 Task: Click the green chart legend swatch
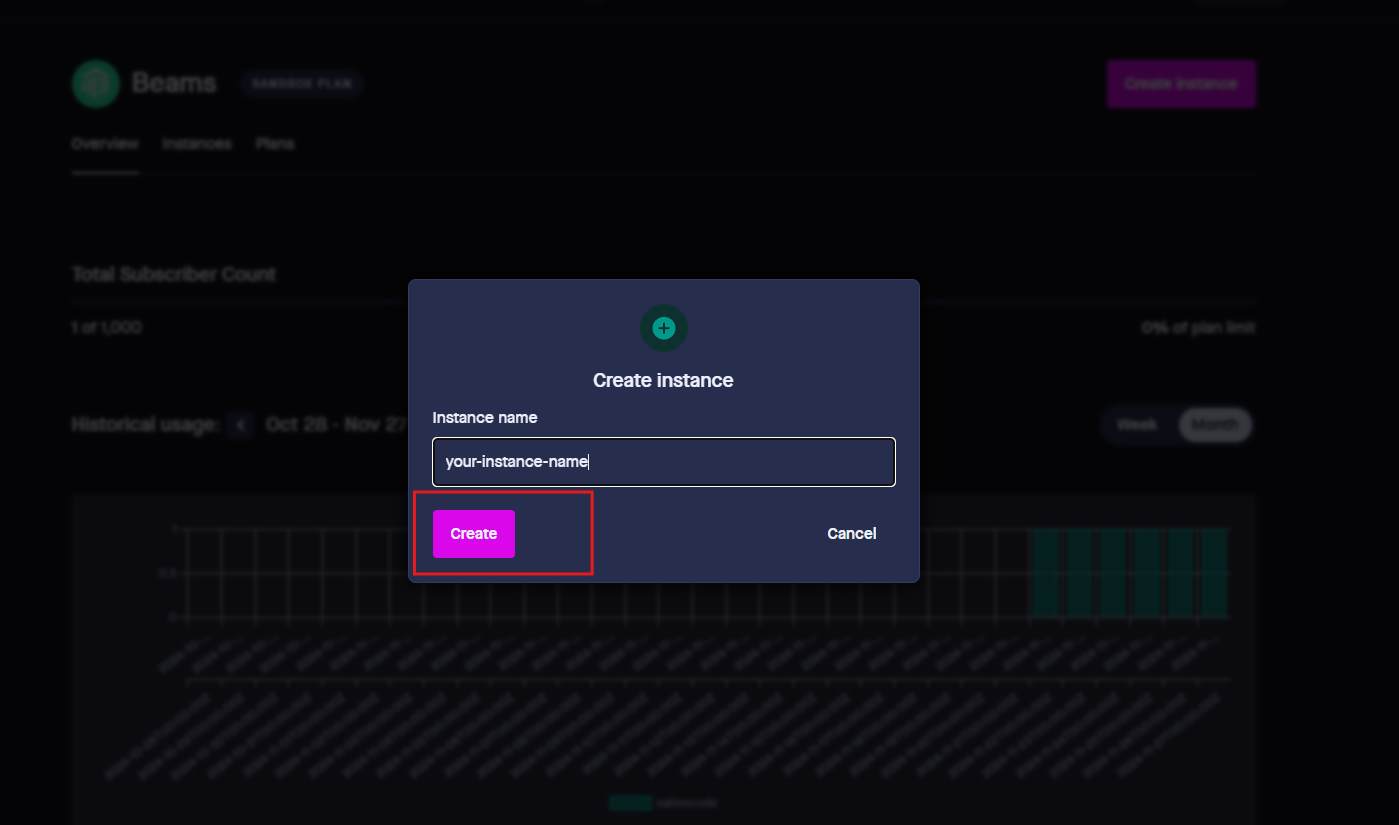click(629, 802)
